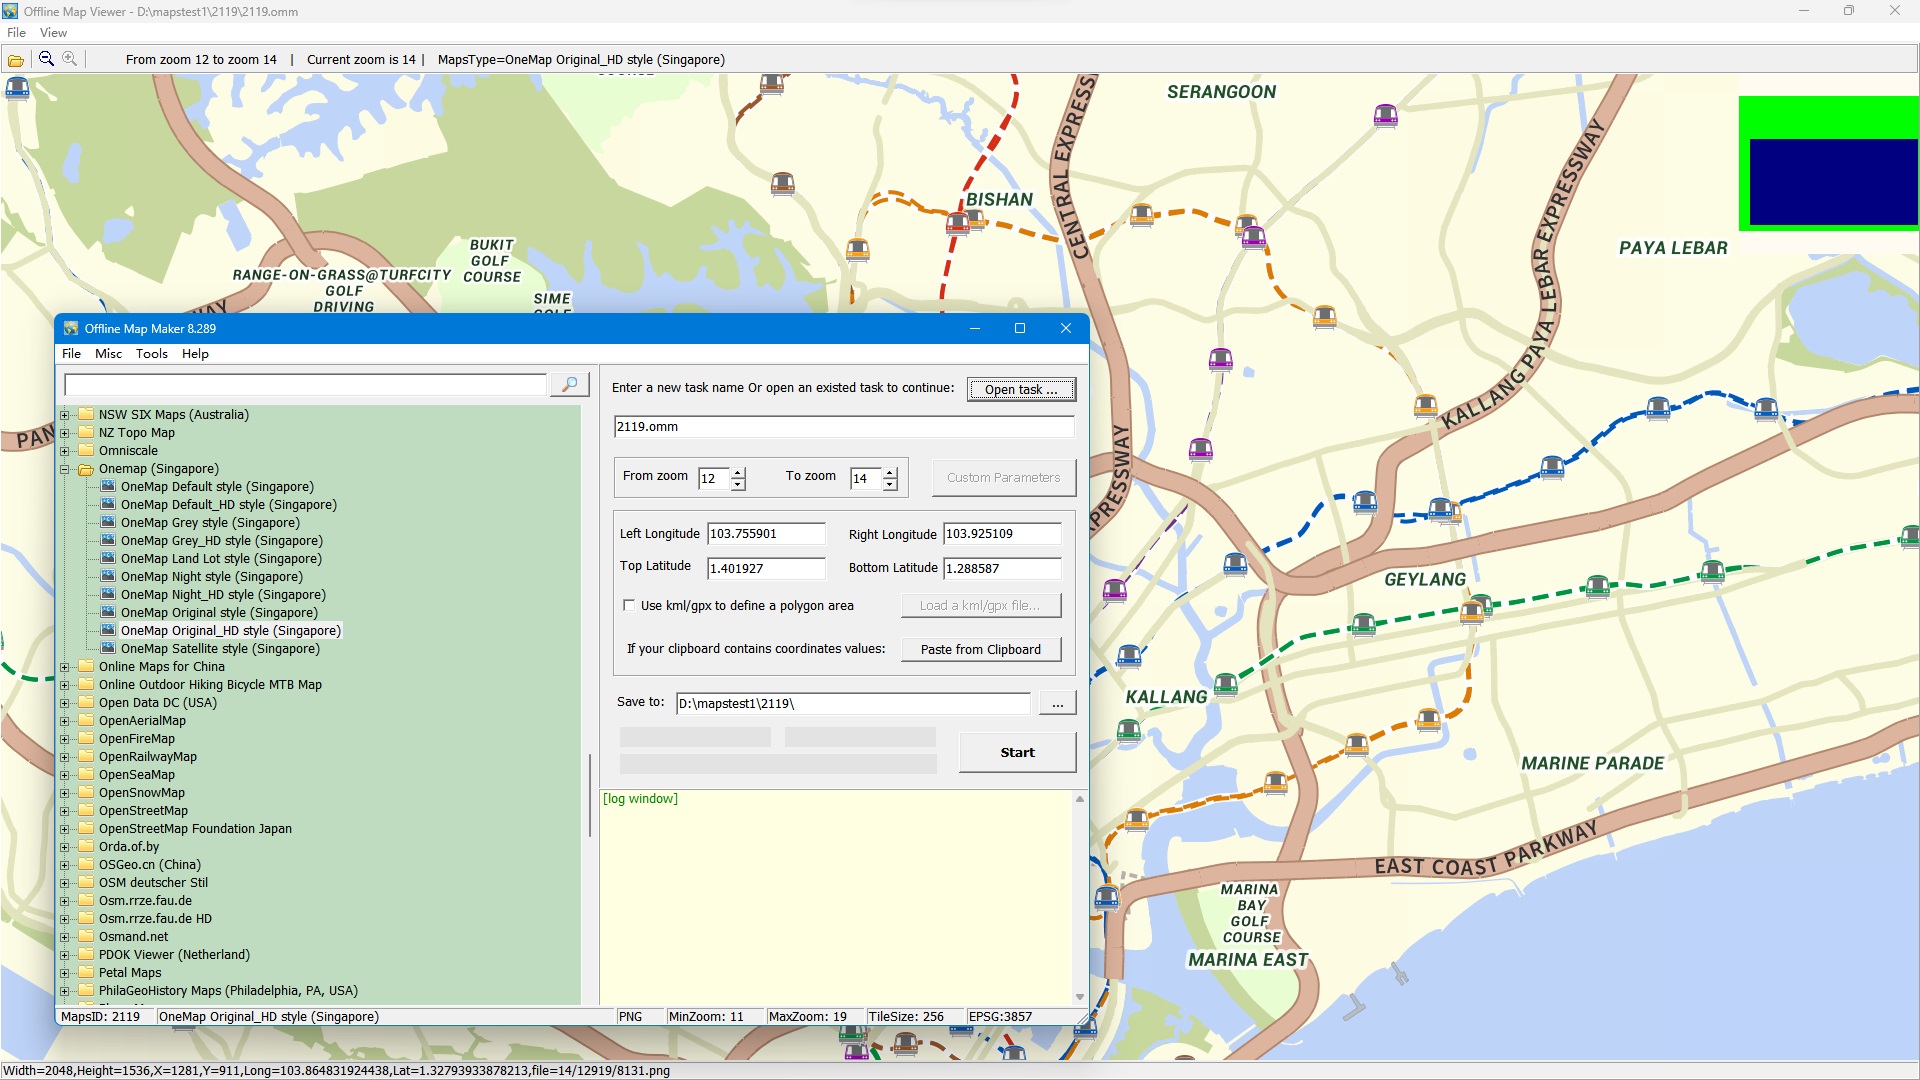Select OneMap Grey style map icon
This screenshot has width=1920, height=1080.
pos(109,523)
